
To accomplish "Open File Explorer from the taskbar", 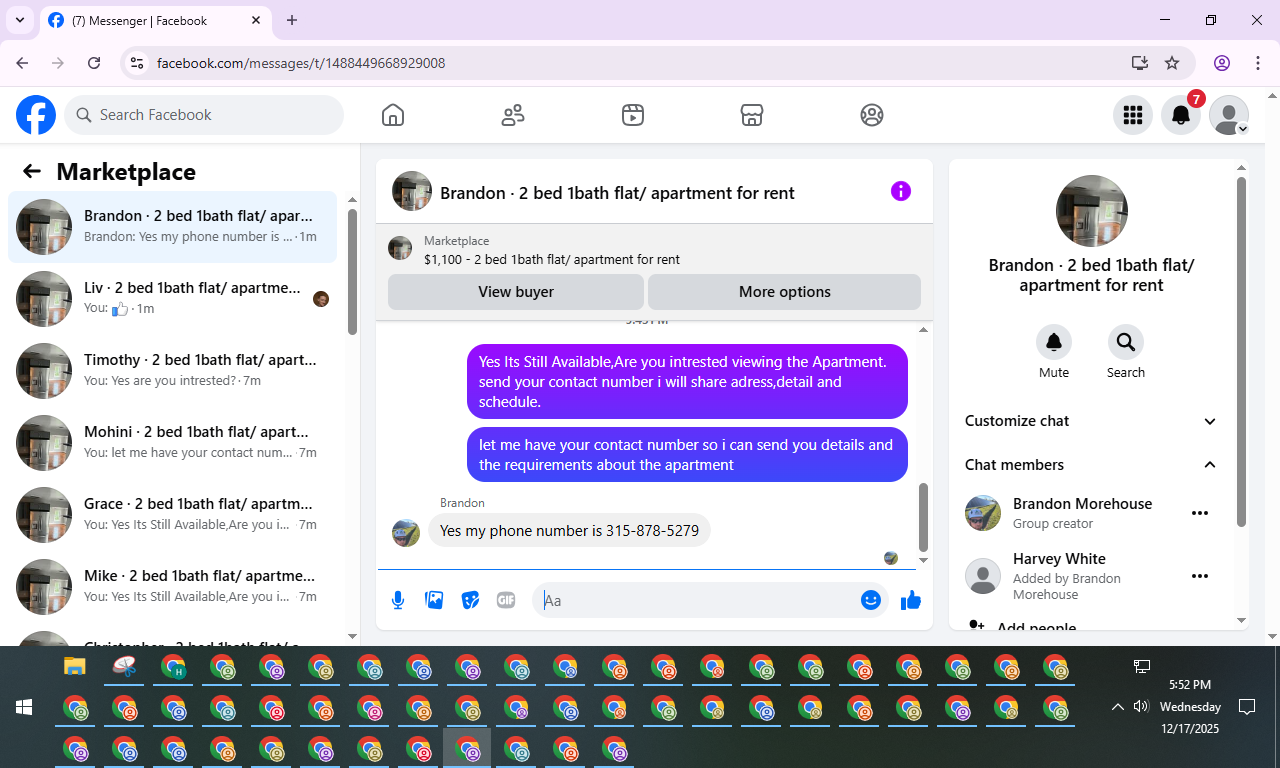I will pyautogui.click(x=75, y=666).
